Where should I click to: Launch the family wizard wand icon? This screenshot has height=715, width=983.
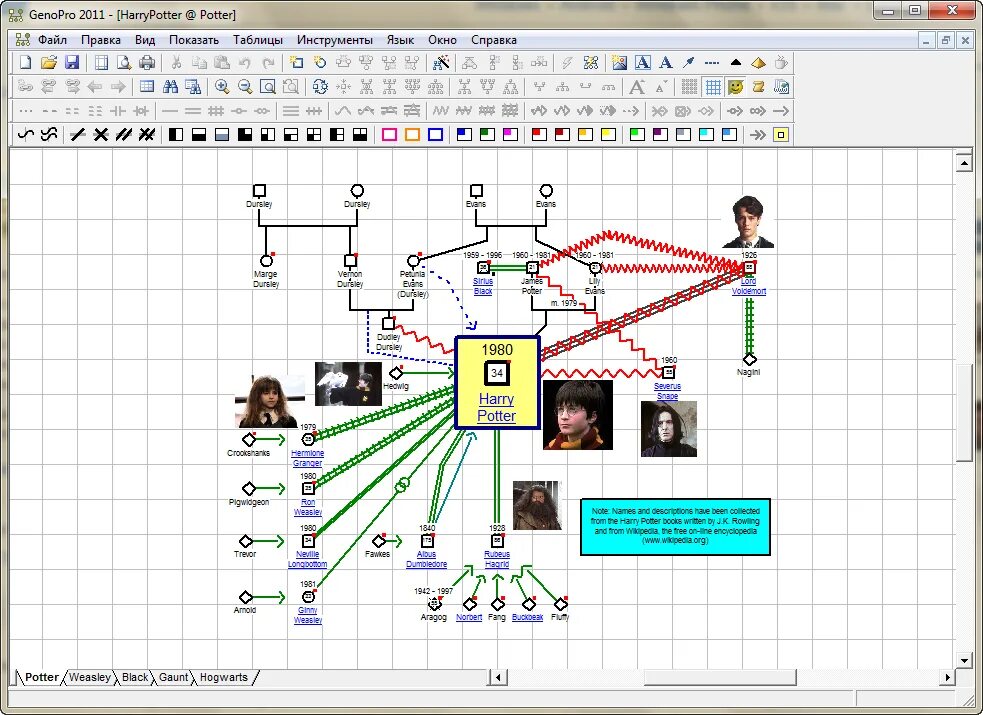441,63
